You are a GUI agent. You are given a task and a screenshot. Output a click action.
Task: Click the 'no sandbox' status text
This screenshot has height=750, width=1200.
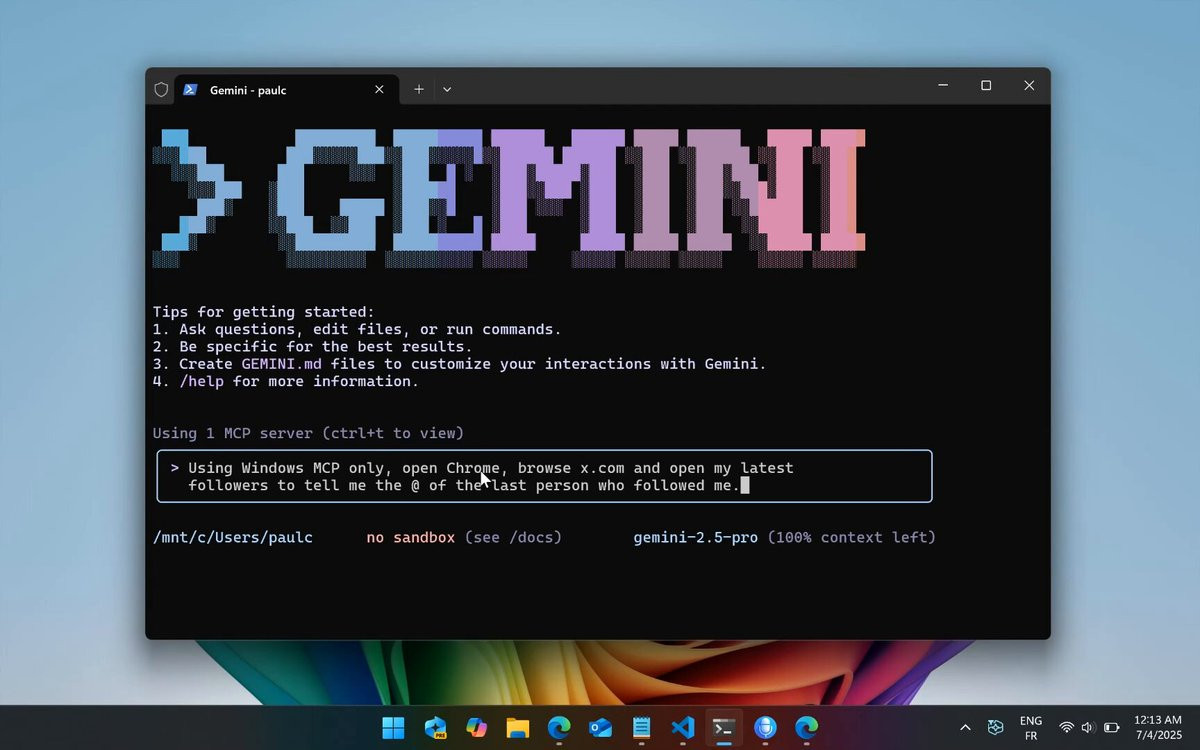pyautogui.click(x=410, y=537)
